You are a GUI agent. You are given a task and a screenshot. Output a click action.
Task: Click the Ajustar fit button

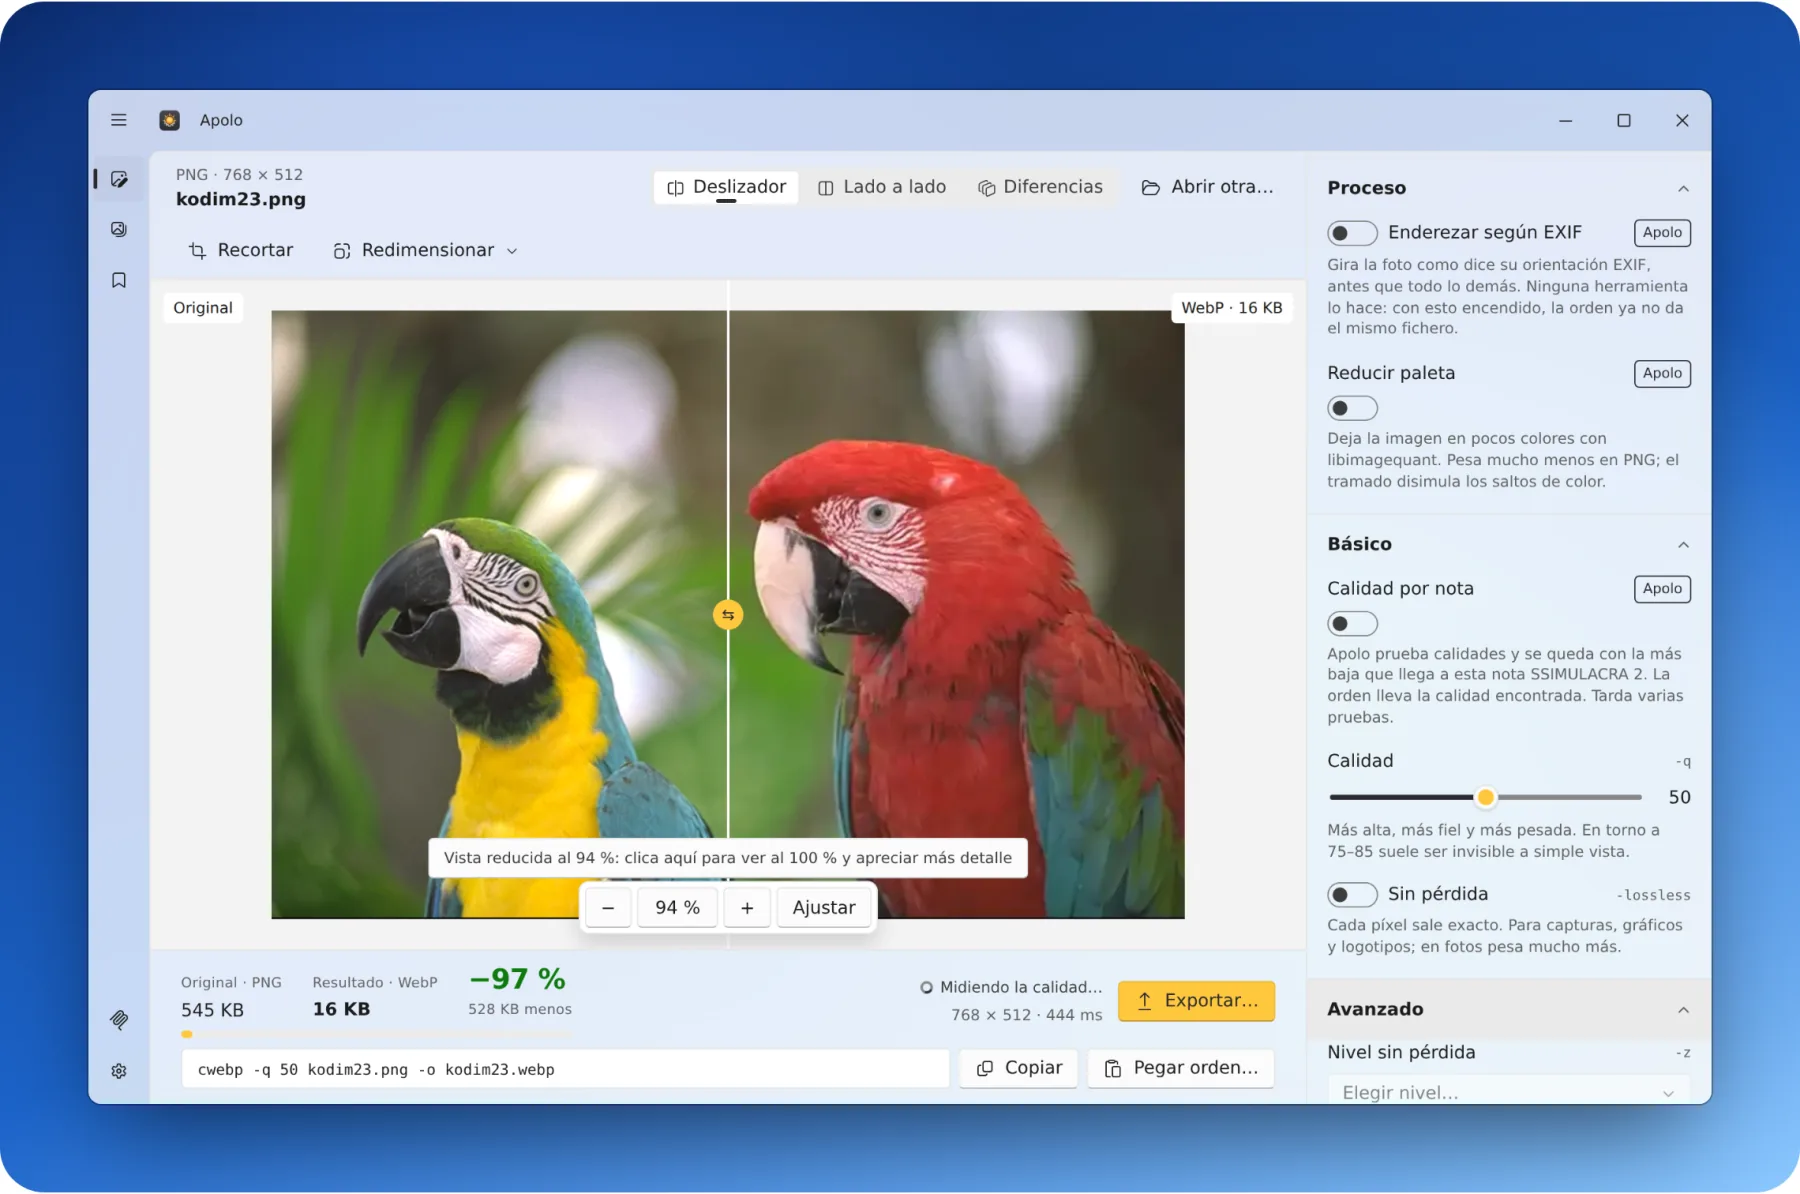tap(824, 908)
